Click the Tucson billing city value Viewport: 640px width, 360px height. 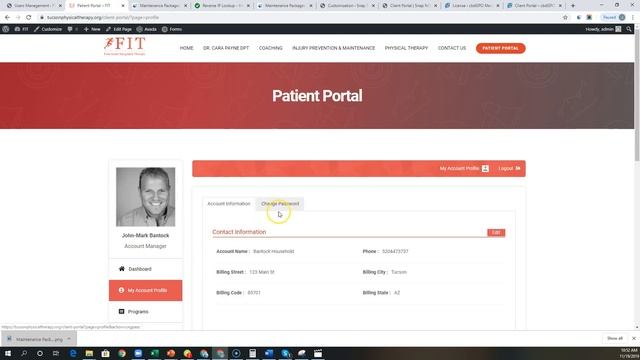coord(399,272)
